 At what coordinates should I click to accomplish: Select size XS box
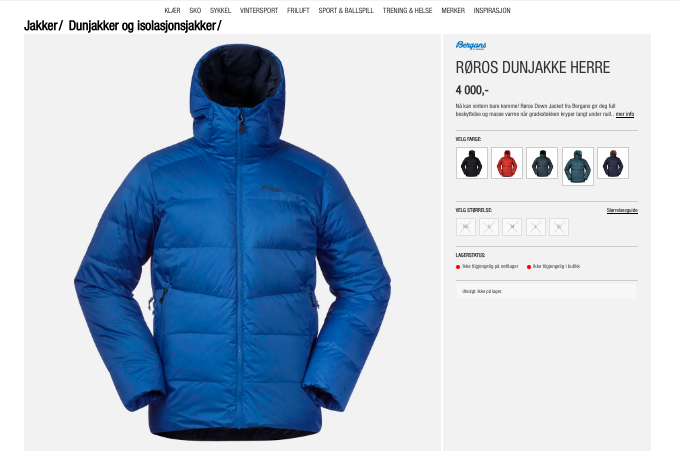(x=466, y=227)
